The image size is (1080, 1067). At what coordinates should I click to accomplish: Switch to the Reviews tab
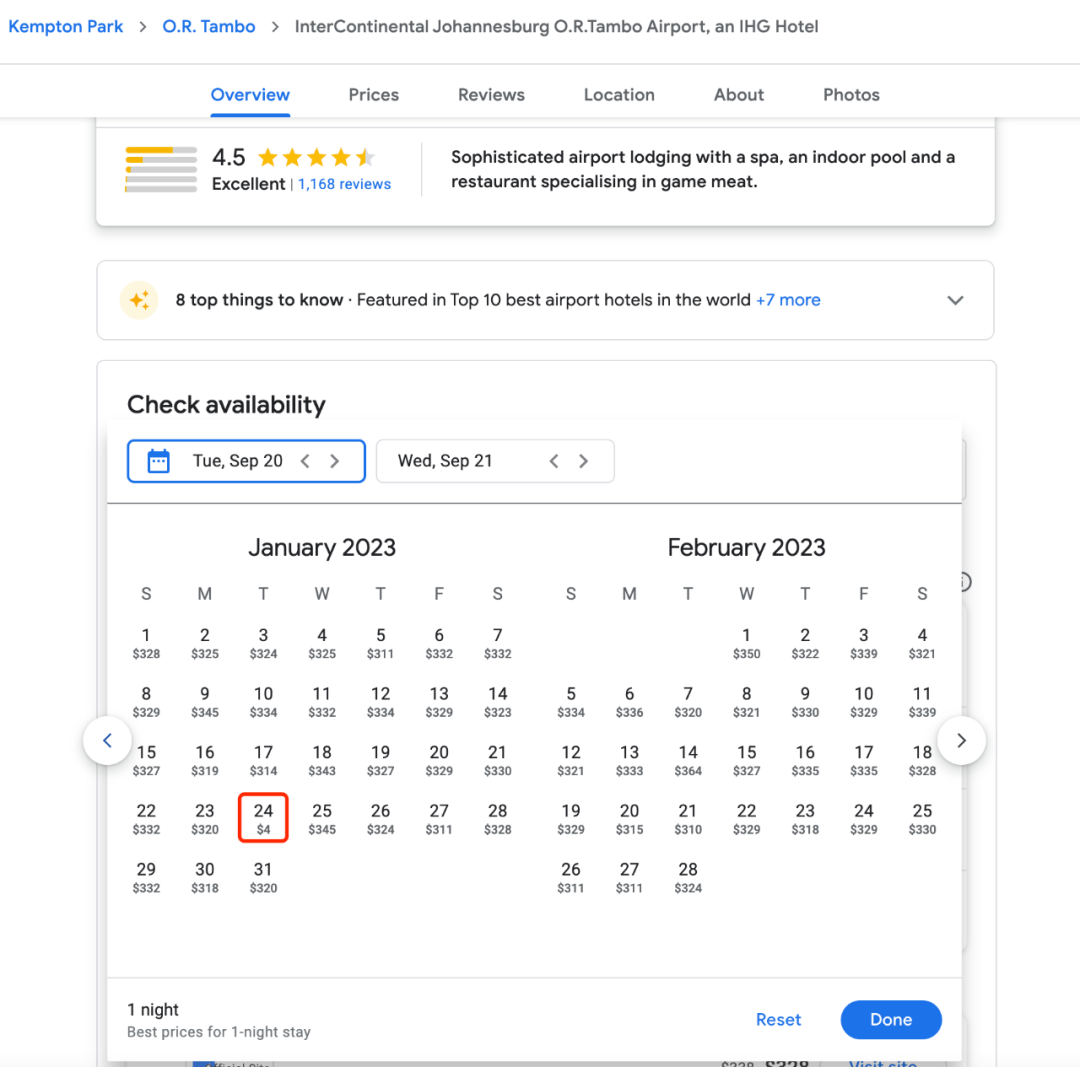(x=491, y=95)
